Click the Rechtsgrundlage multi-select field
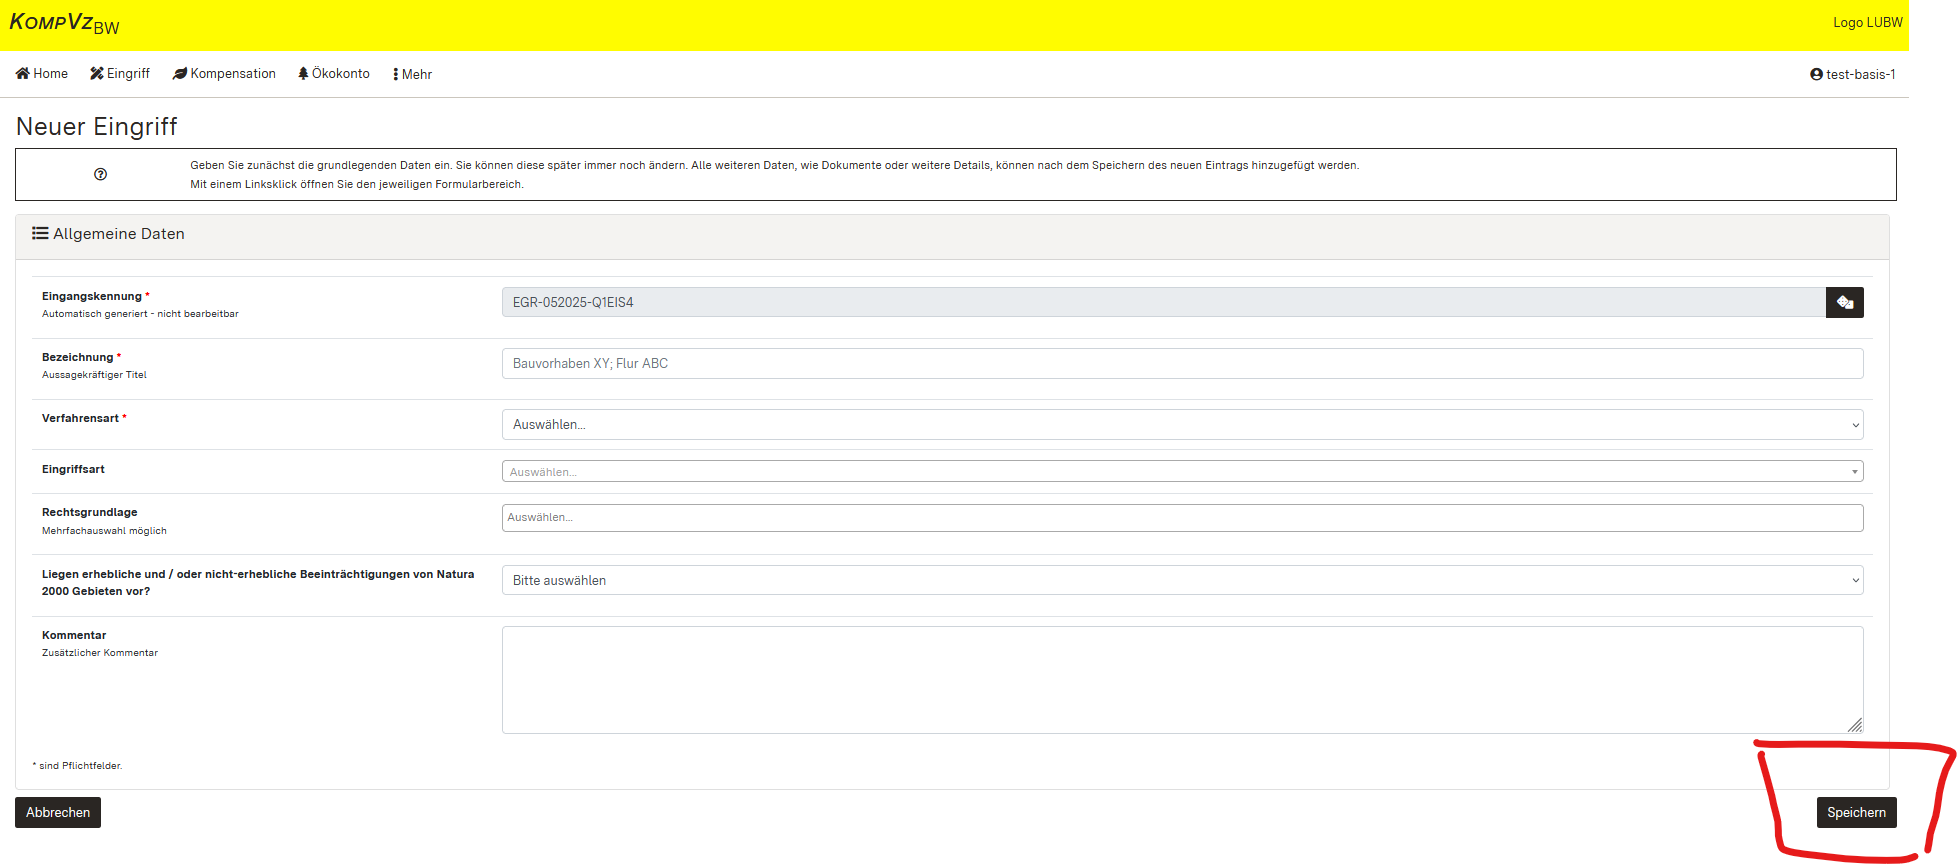Viewport: 1958px width, 865px height. point(1182,518)
